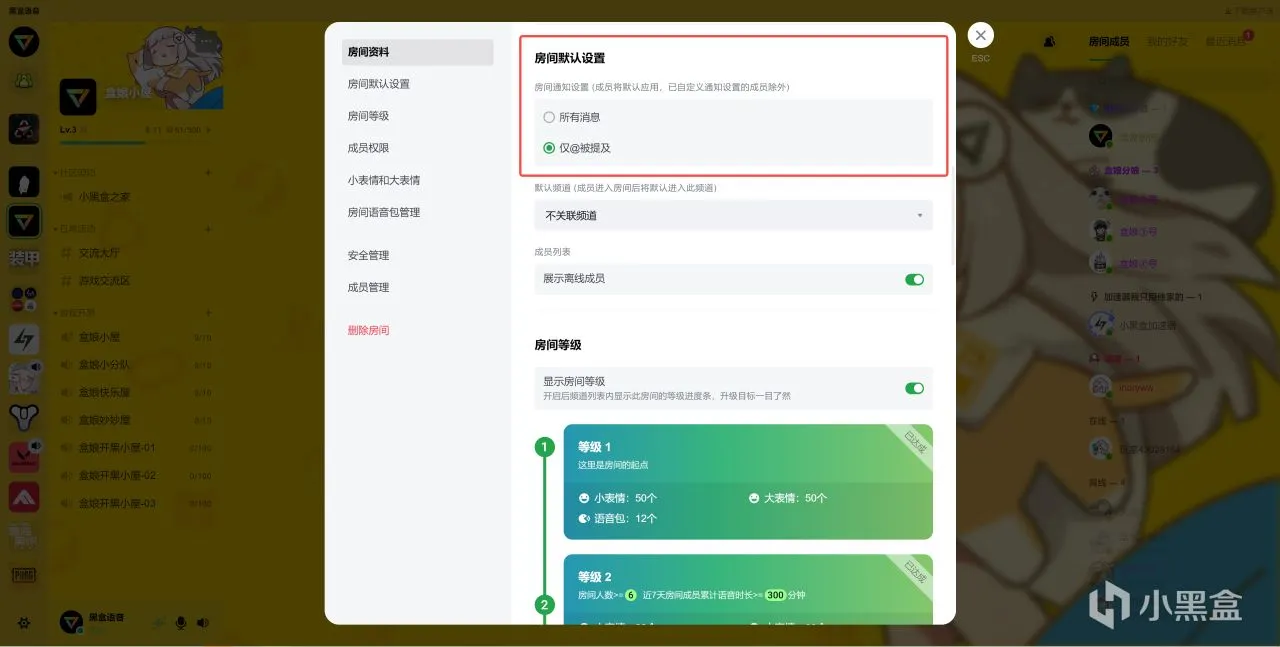Select the lightning bolt server icon
1280x647 pixels.
tap(24, 339)
